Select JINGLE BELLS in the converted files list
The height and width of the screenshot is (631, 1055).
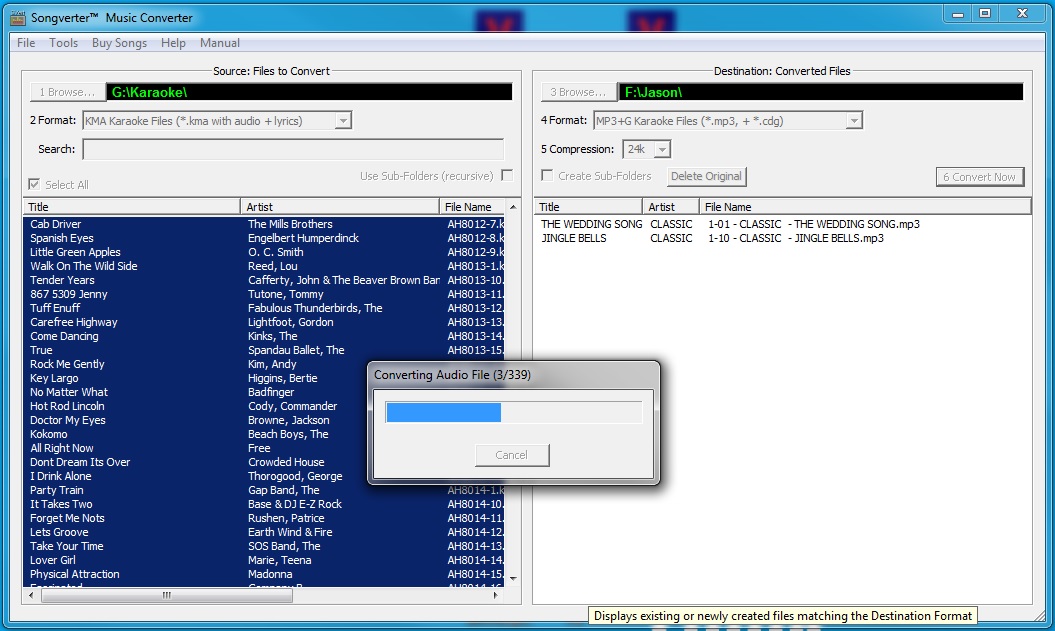pyautogui.click(x=575, y=238)
